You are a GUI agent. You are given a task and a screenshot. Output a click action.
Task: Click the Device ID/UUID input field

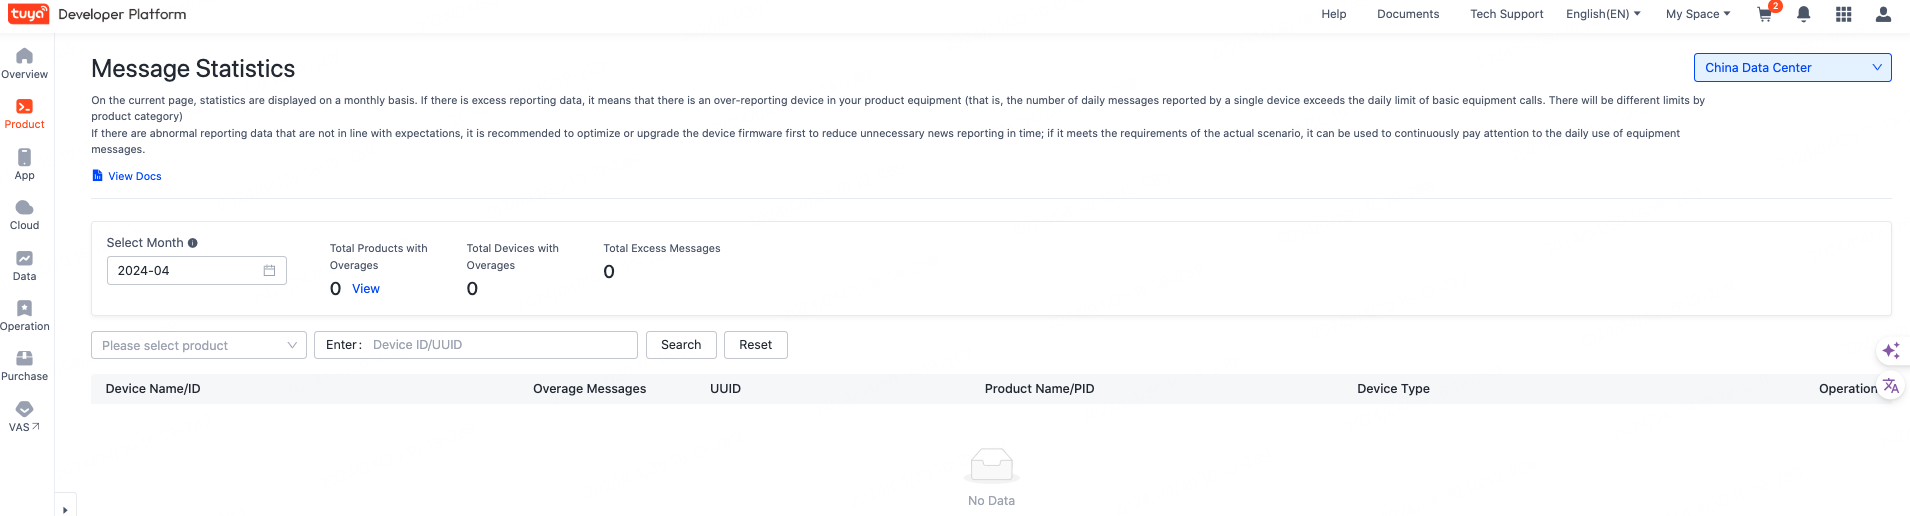pyautogui.click(x=500, y=345)
